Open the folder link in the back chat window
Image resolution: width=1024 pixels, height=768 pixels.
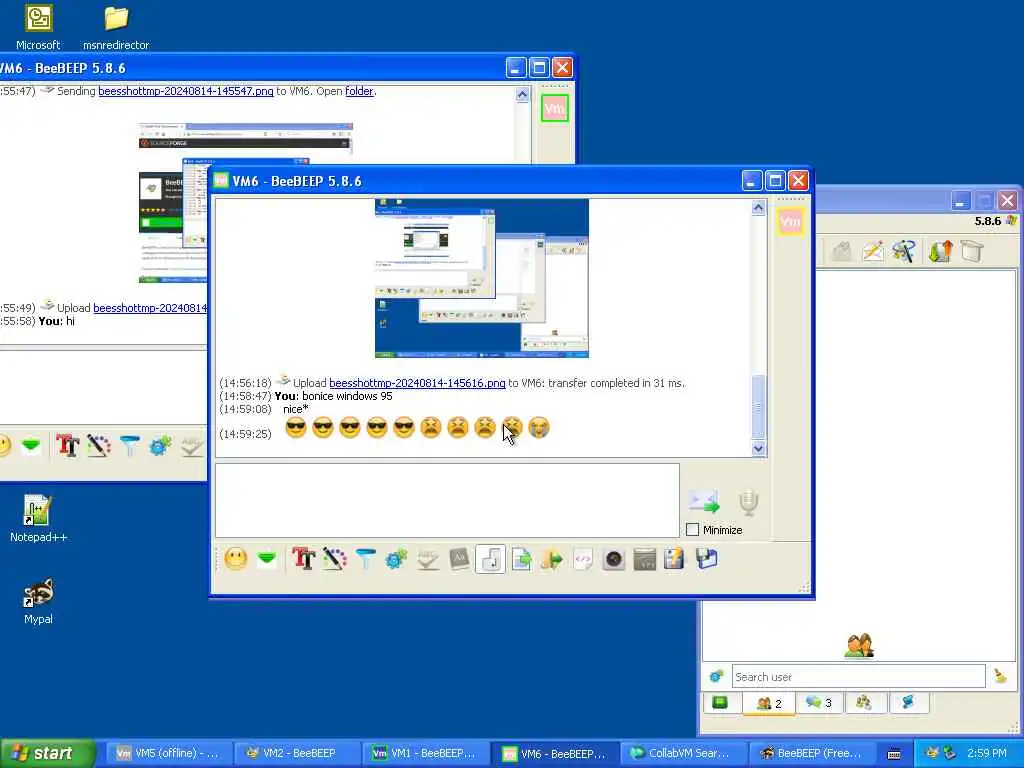[359, 91]
